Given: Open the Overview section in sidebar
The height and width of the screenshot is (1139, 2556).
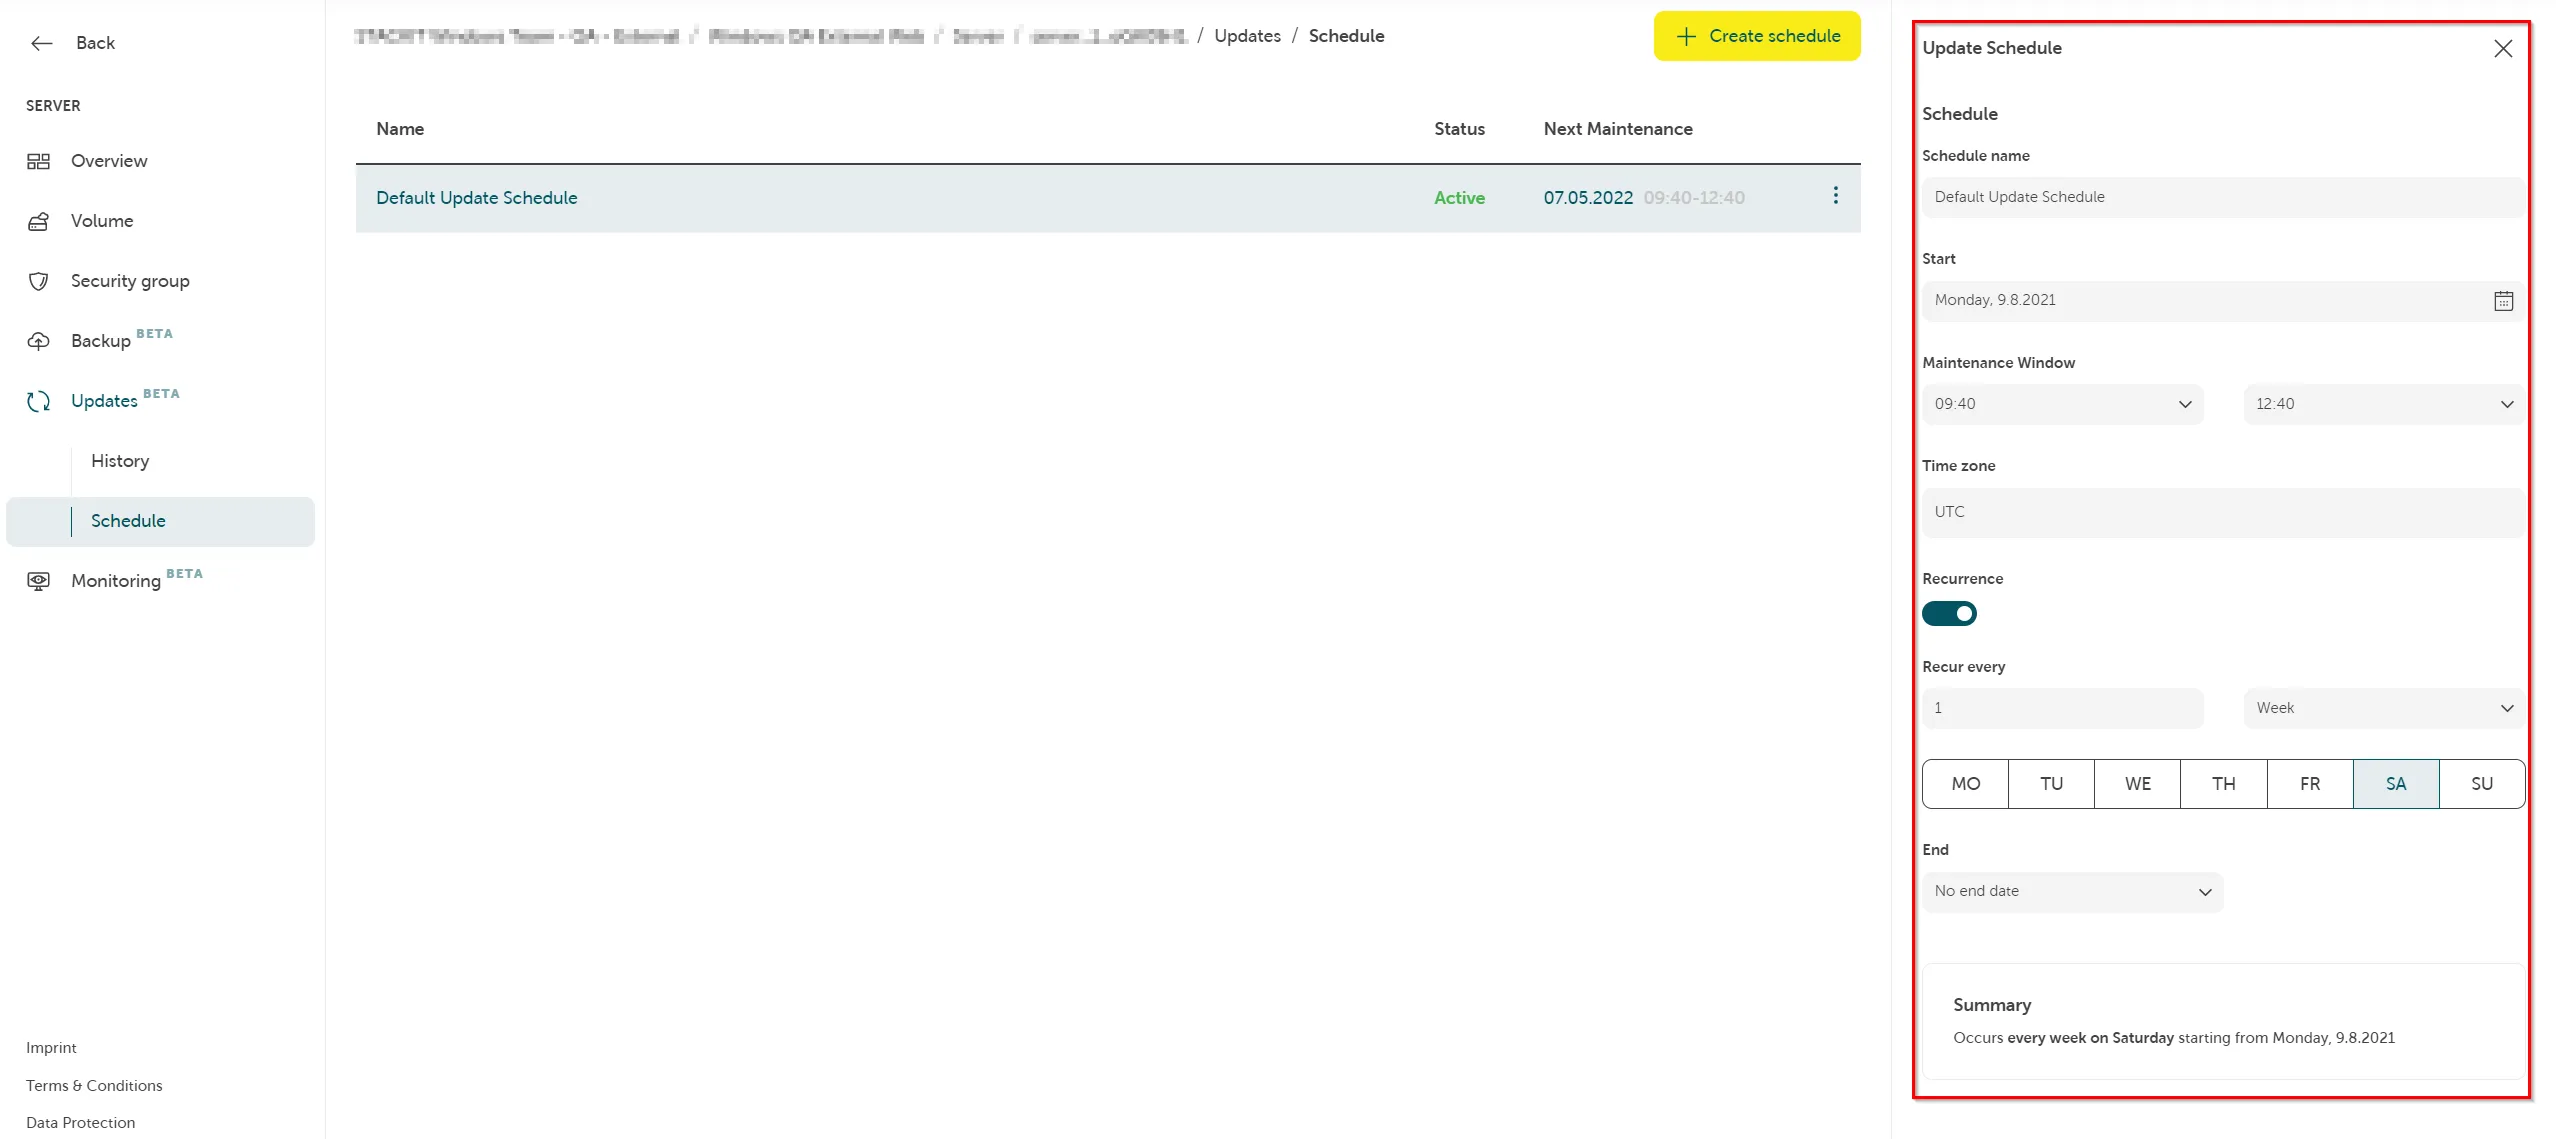Looking at the screenshot, I should pyautogui.click(x=110, y=160).
